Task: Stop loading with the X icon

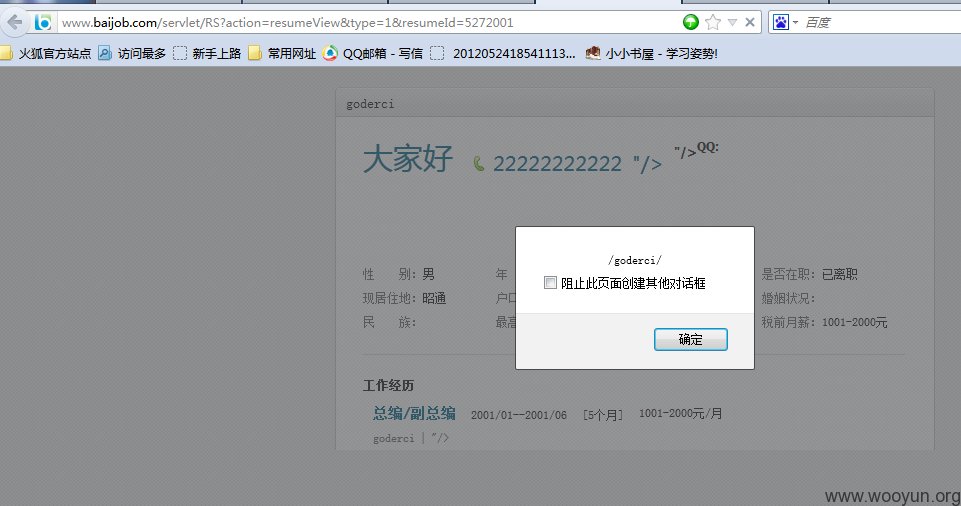Action: click(x=750, y=23)
